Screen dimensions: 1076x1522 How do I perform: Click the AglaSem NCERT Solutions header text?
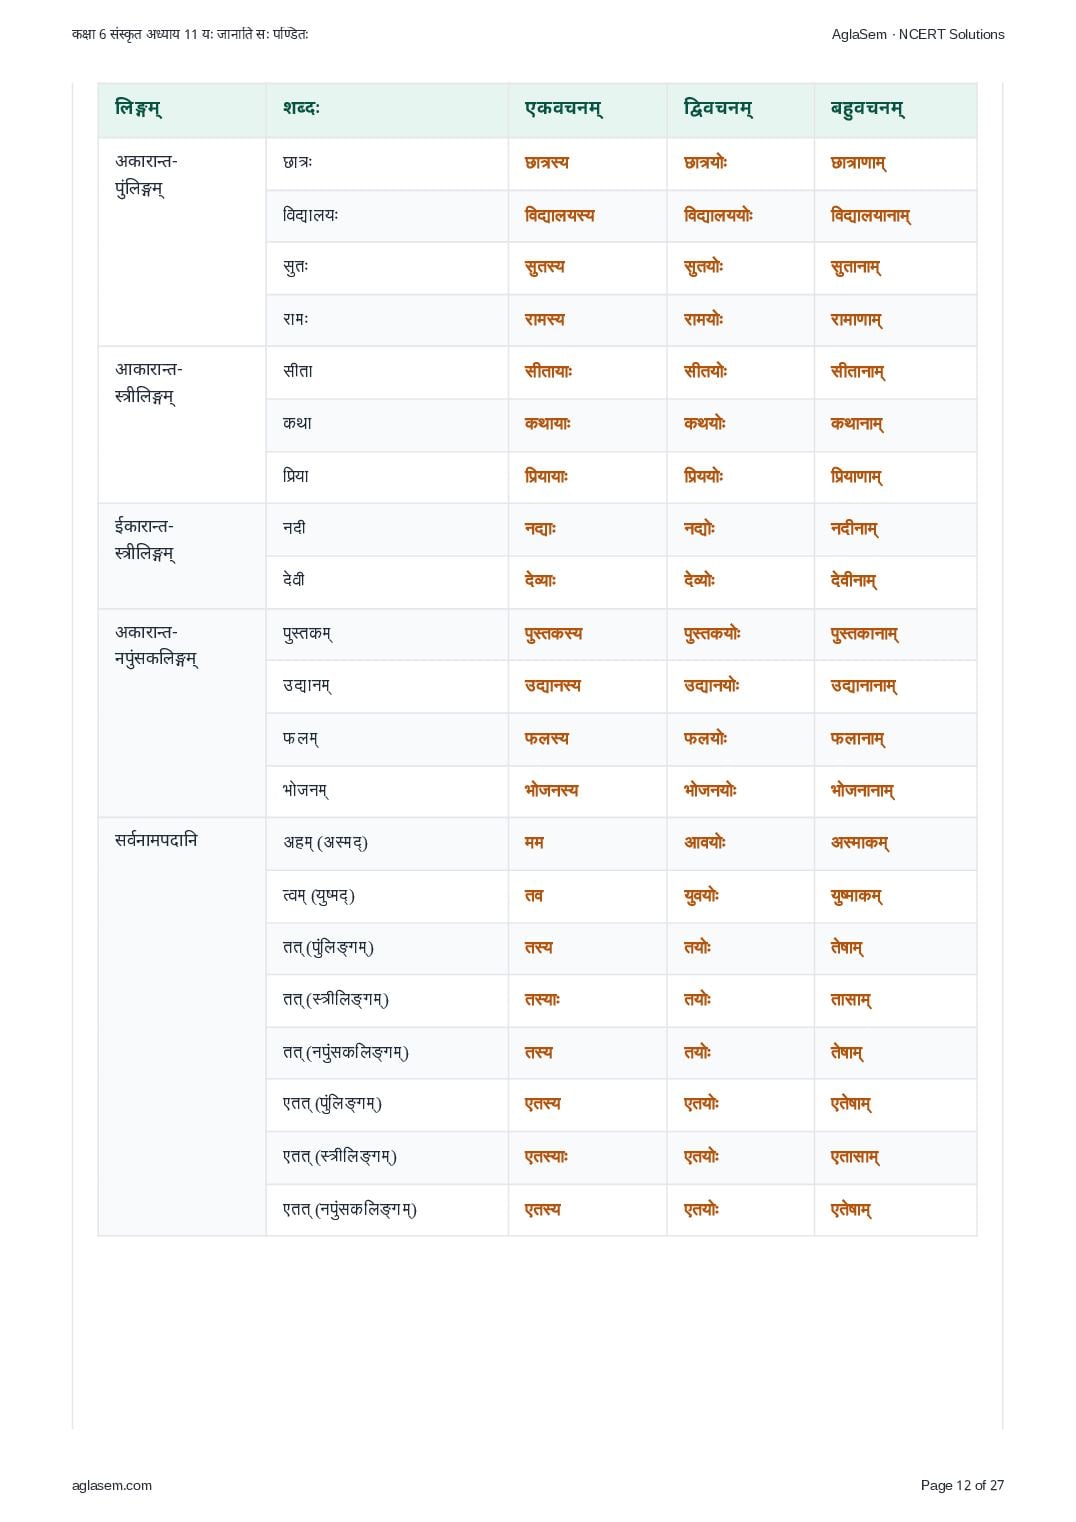[x=918, y=34]
